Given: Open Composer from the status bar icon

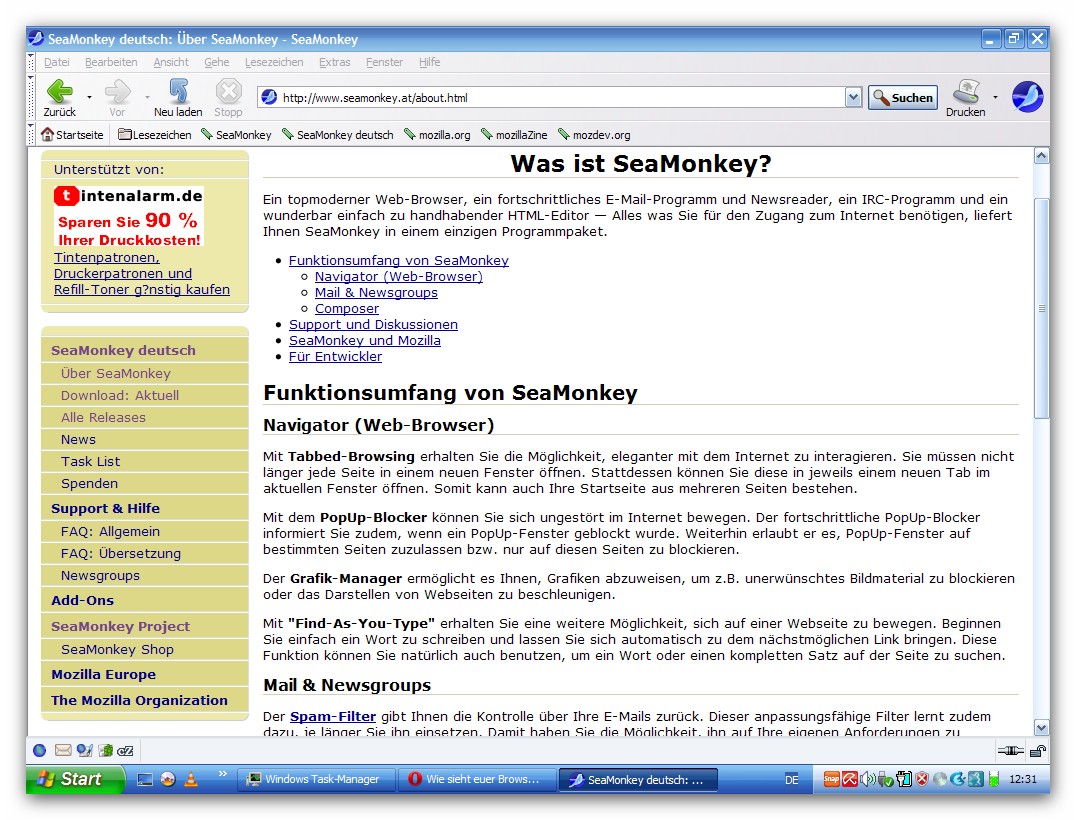Looking at the screenshot, I should [x=84, y=750].
